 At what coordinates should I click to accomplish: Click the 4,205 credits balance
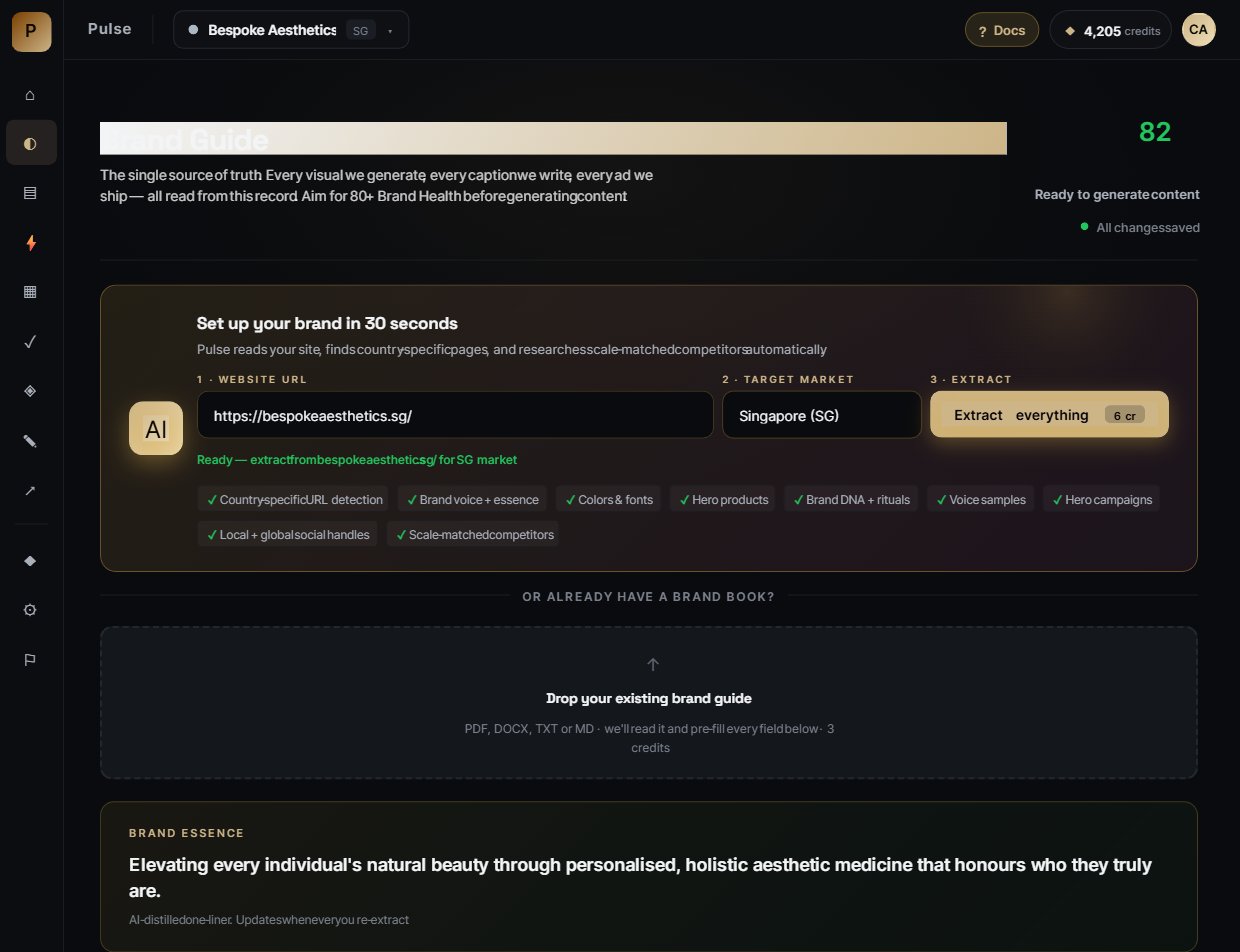1111,30
